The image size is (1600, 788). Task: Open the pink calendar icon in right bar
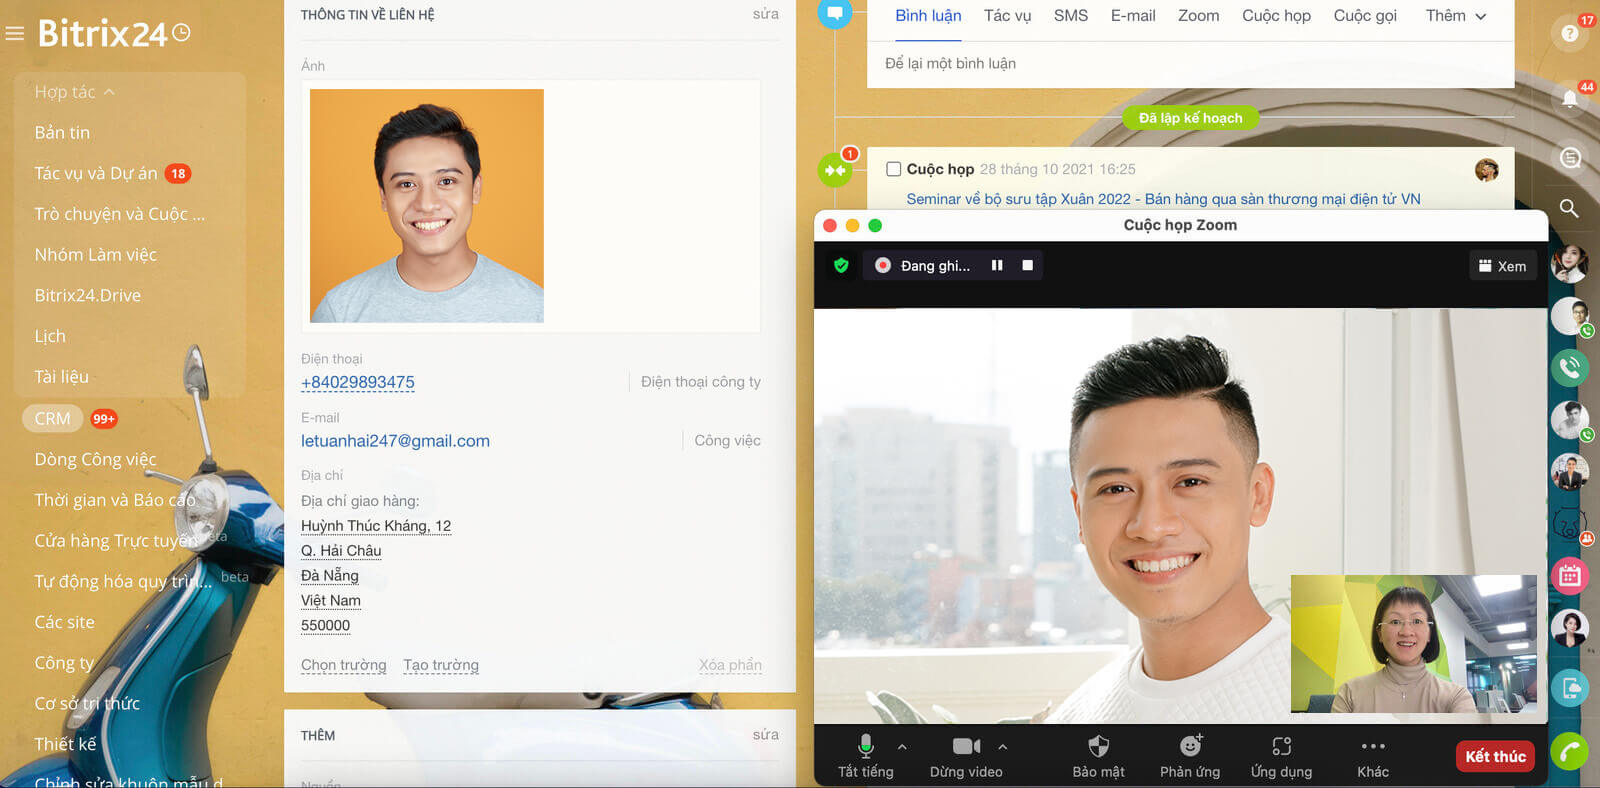pyautogui.click(x=1570, y=575)
